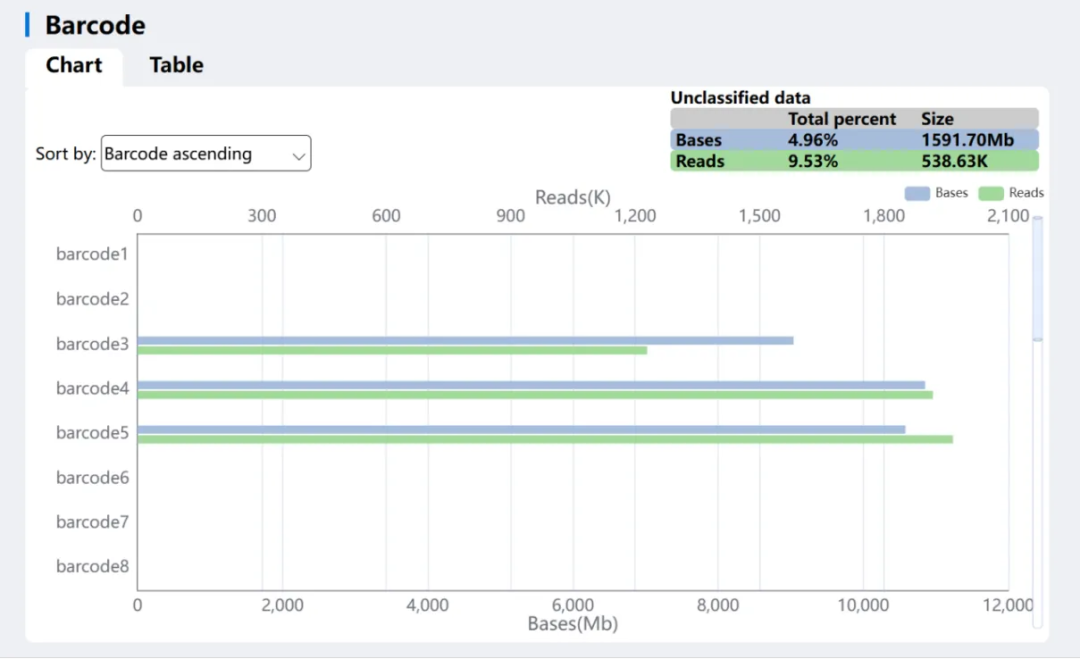This screenshot has height=659, width=1080.
Task: Click the barcode5 blue Bases bar
Action: click(x=521, y=430)
